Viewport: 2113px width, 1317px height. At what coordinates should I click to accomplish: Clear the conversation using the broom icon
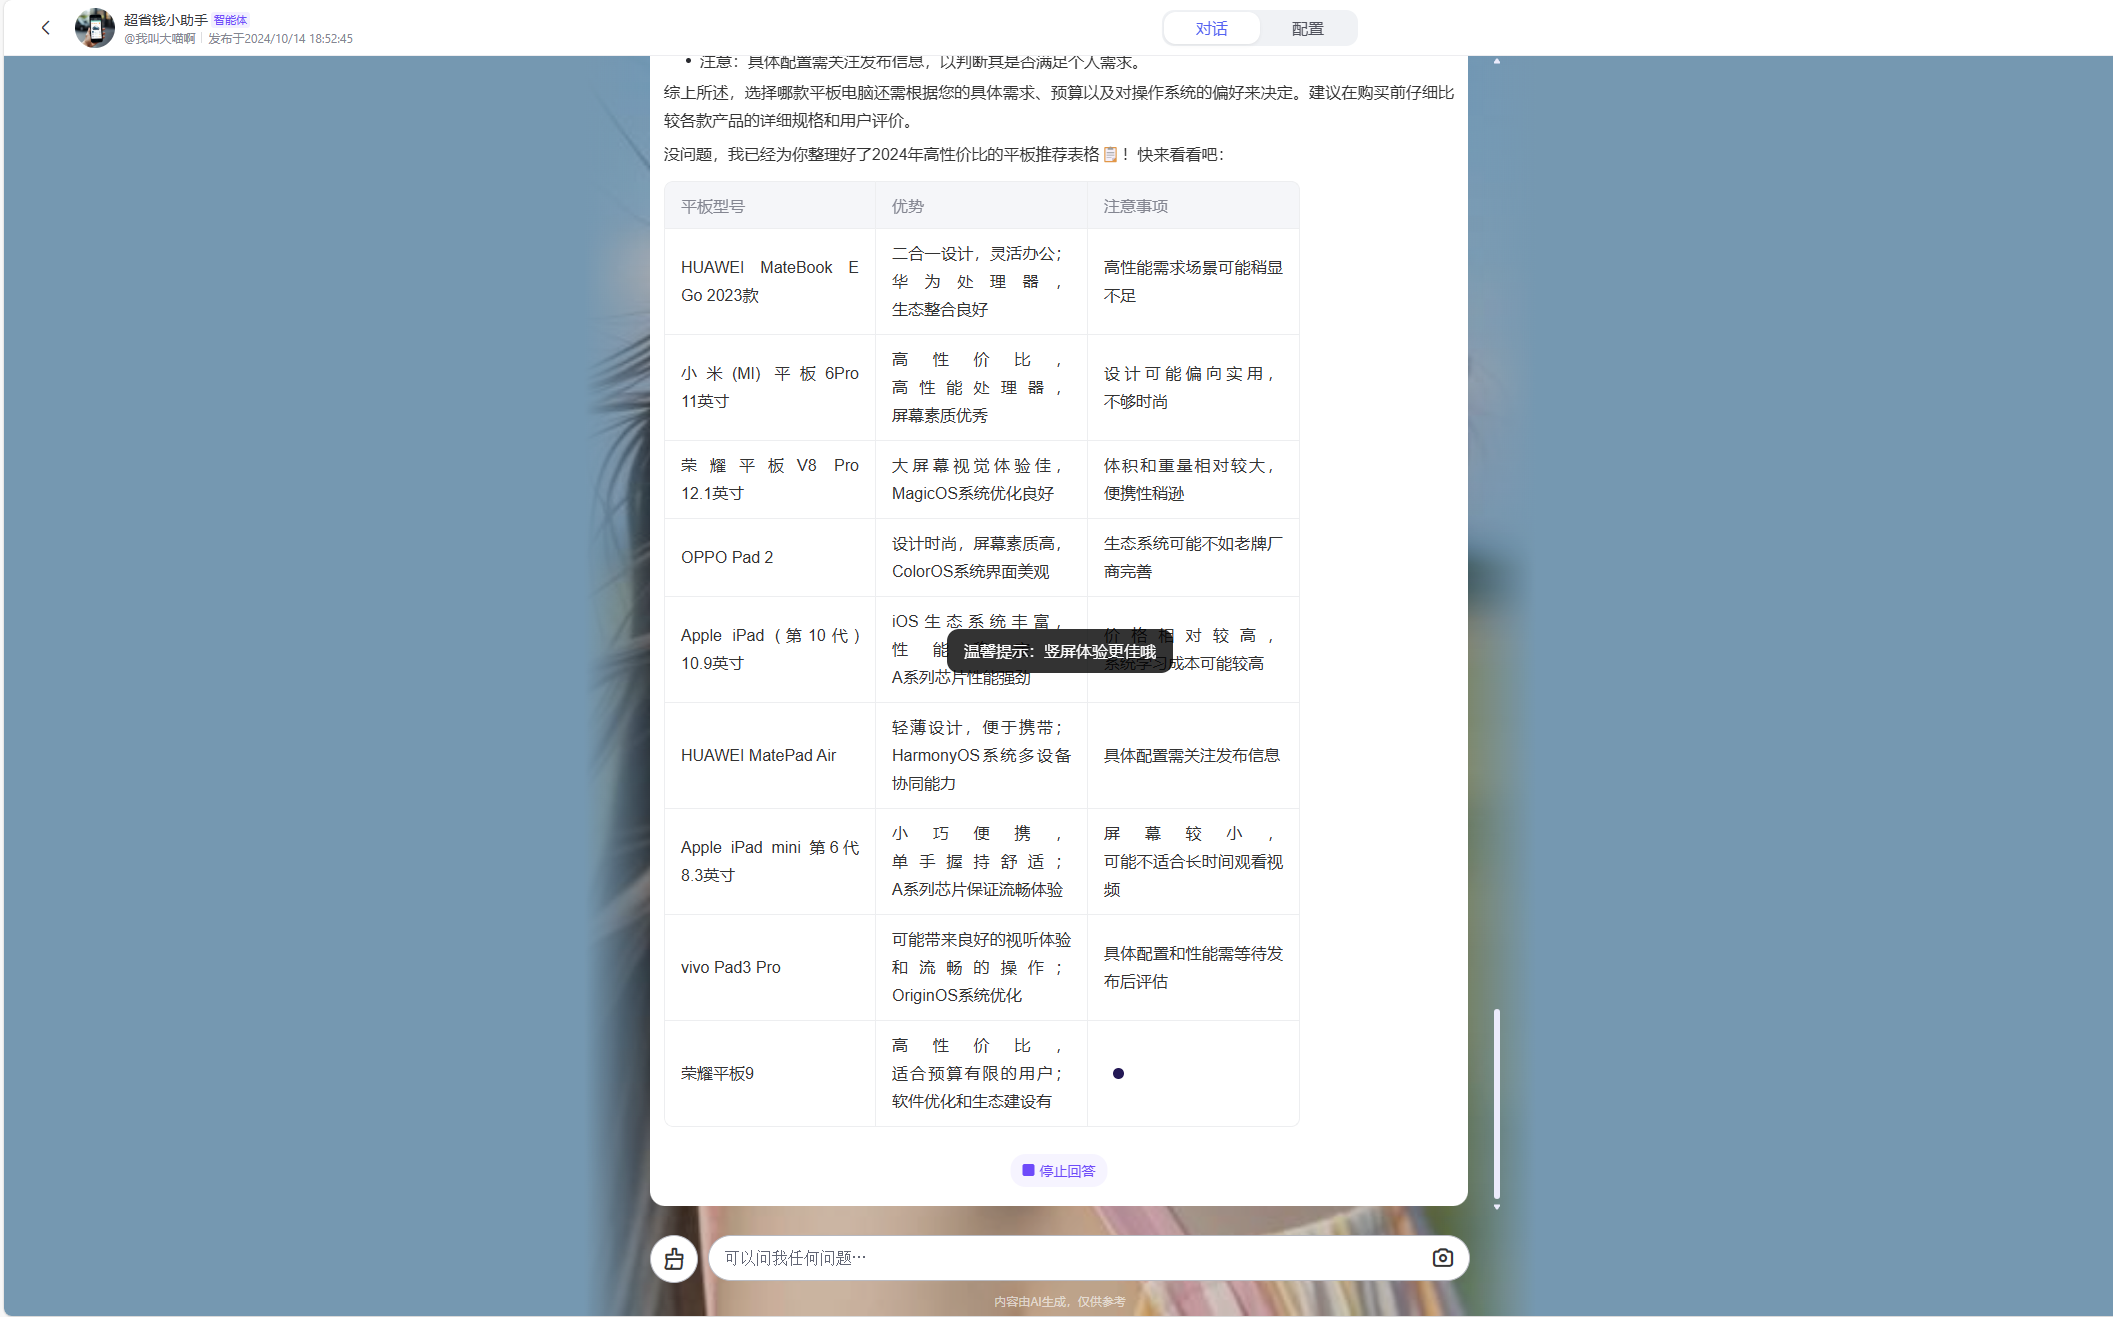(x=673, y=1258)
